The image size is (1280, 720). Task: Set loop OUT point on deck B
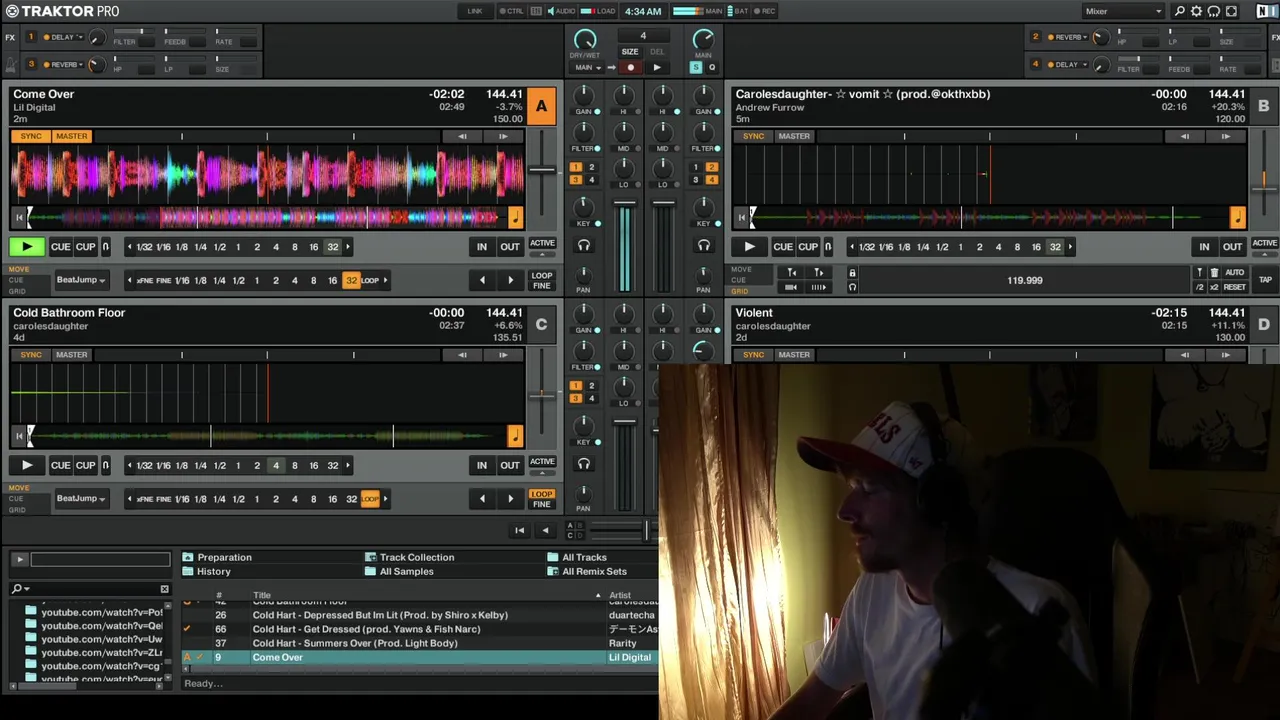coord(1232,247)
